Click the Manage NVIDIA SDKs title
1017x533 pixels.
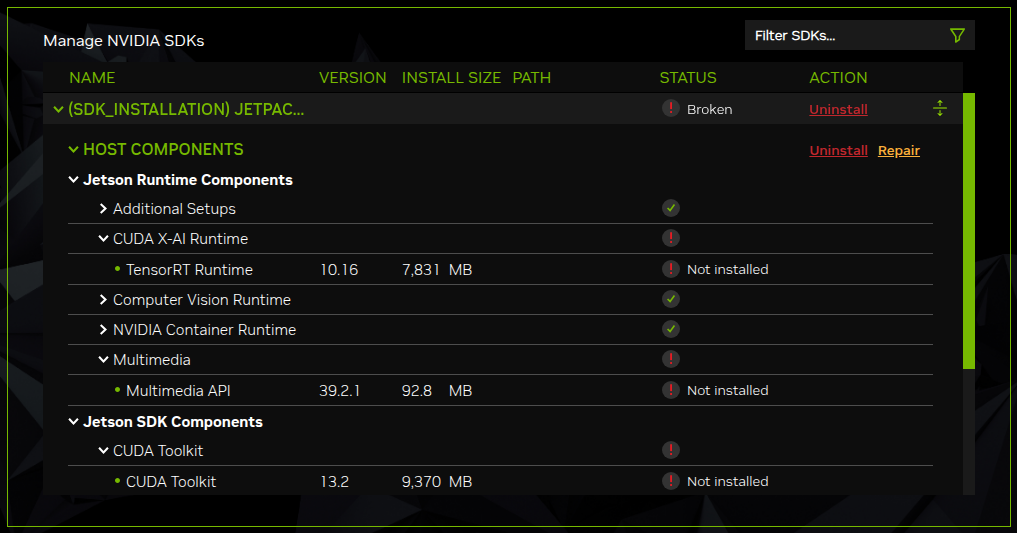click(x=123, y=41)
